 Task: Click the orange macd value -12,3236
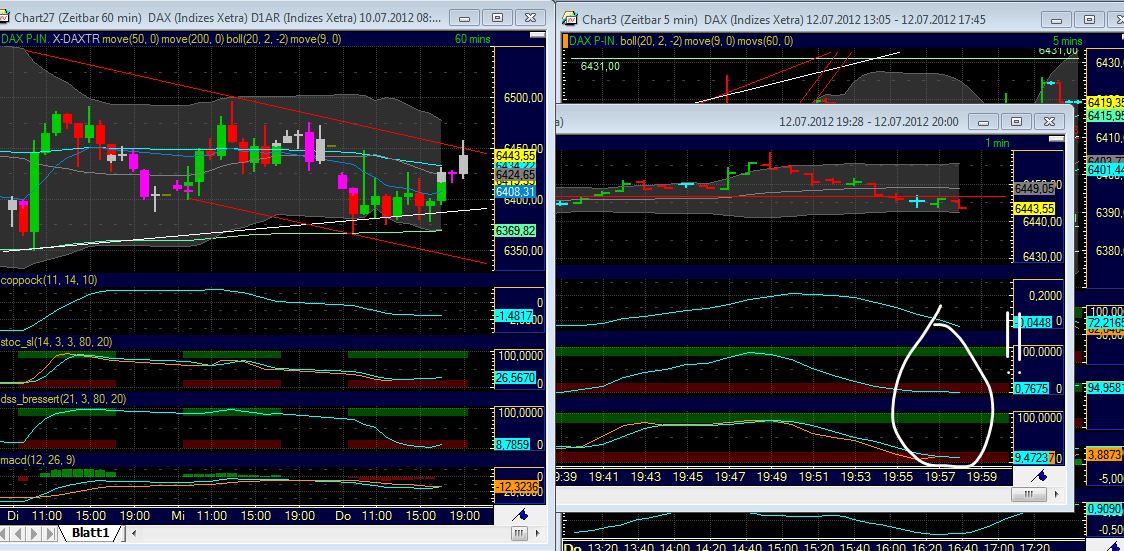[515, 487]
